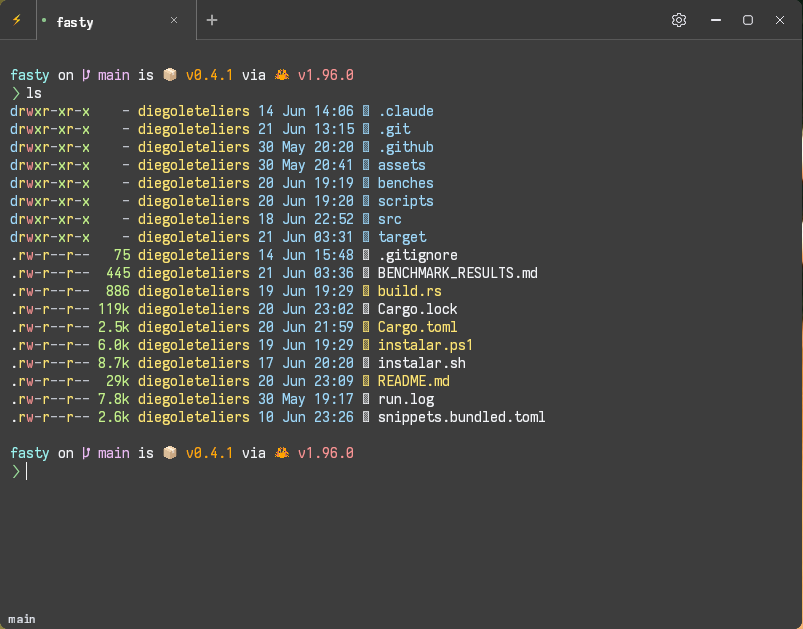The height and width of the screenshot is (629, 803).
Task: Click the file icon beside README.md
Action: (366, 381)
